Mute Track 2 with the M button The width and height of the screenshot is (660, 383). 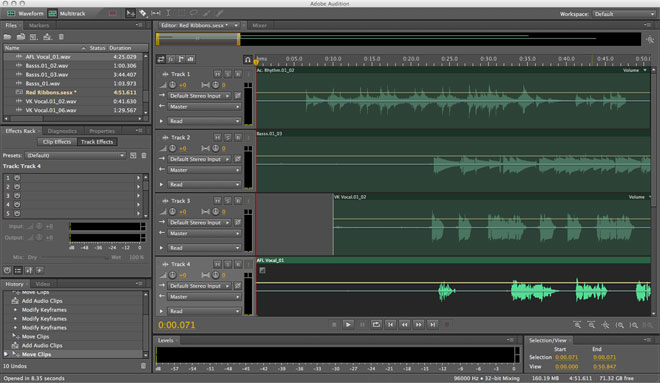(217, 138)
